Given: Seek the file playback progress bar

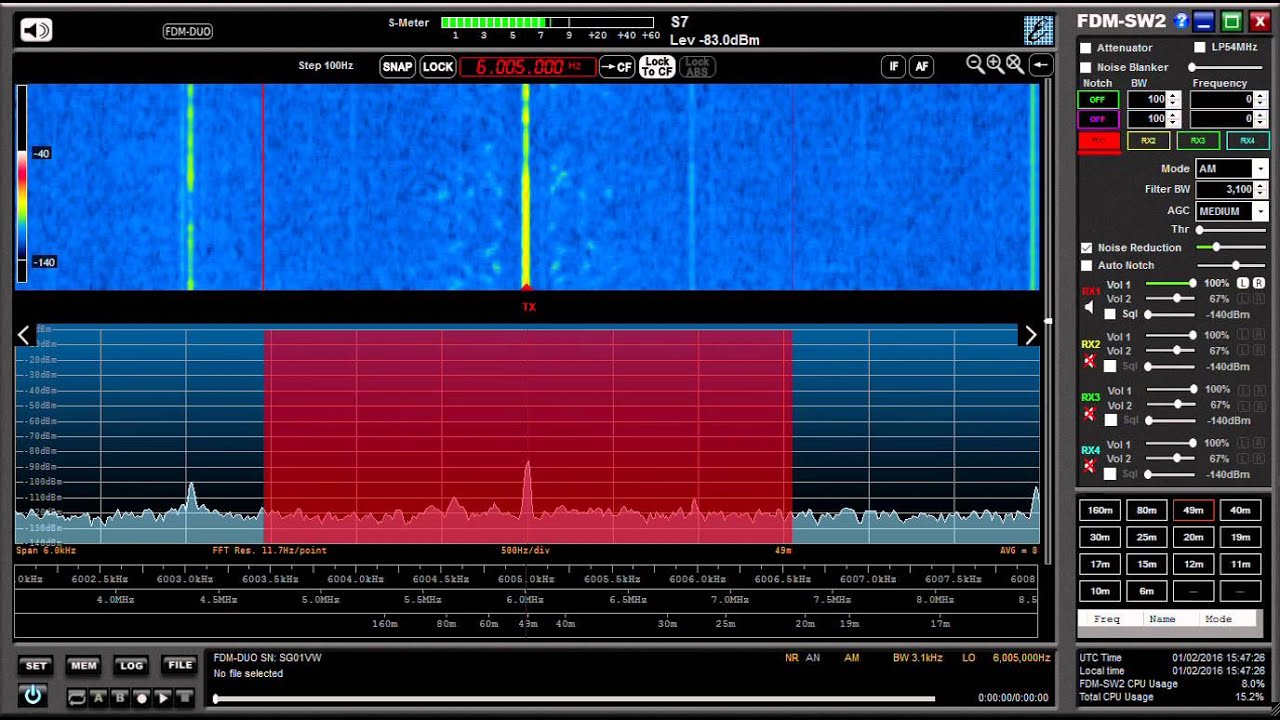Looking at the screenshot, I should click(574, 699).
